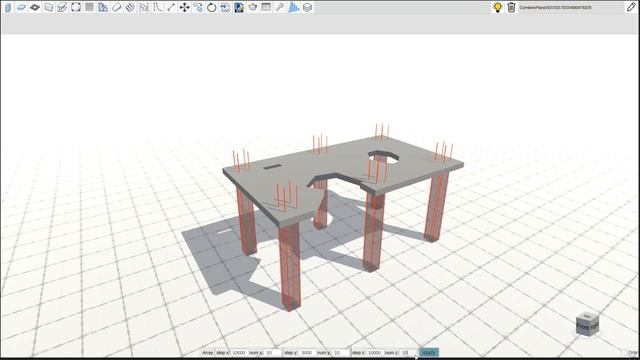This screenshot has height=360, width=640.
Task: Click the ContainerPlane object name field
Action: click(571, 7)
